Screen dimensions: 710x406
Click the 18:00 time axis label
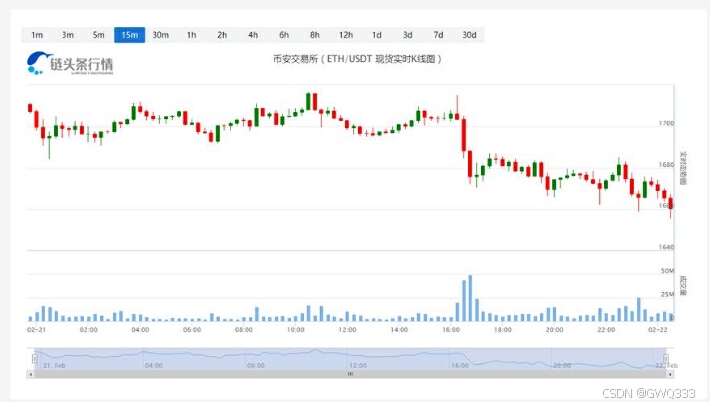(503, 330)
